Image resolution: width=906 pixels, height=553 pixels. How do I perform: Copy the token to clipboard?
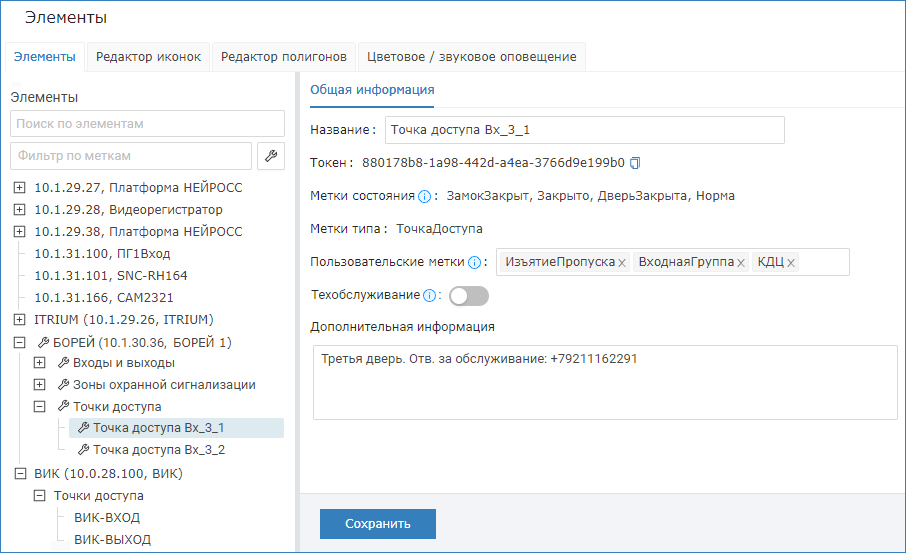(634, 163)
